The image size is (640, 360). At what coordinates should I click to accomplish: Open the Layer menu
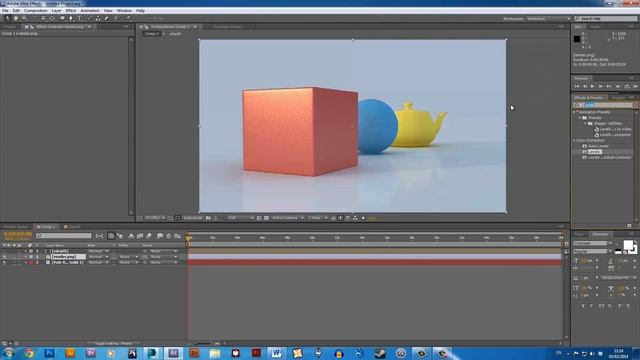pyautogui.click(x=56, y=11)
